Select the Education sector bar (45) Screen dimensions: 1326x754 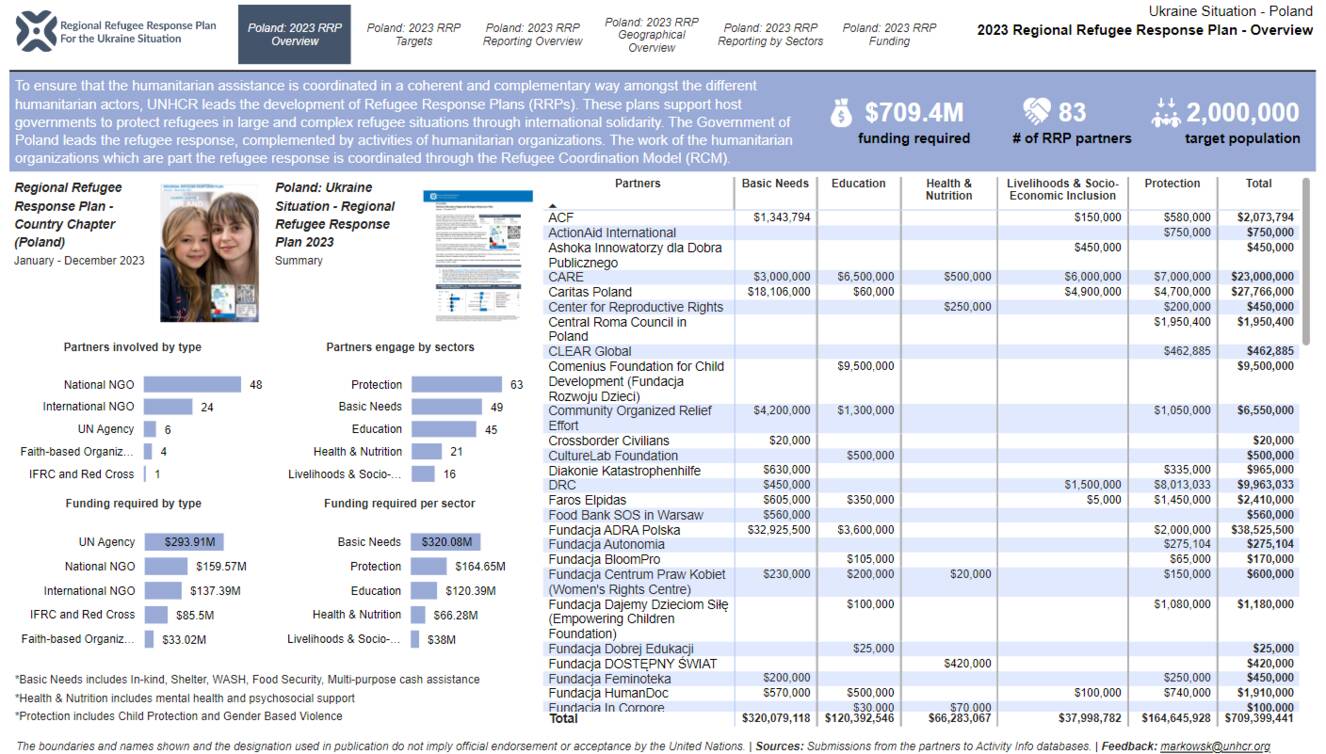point(443,429)
